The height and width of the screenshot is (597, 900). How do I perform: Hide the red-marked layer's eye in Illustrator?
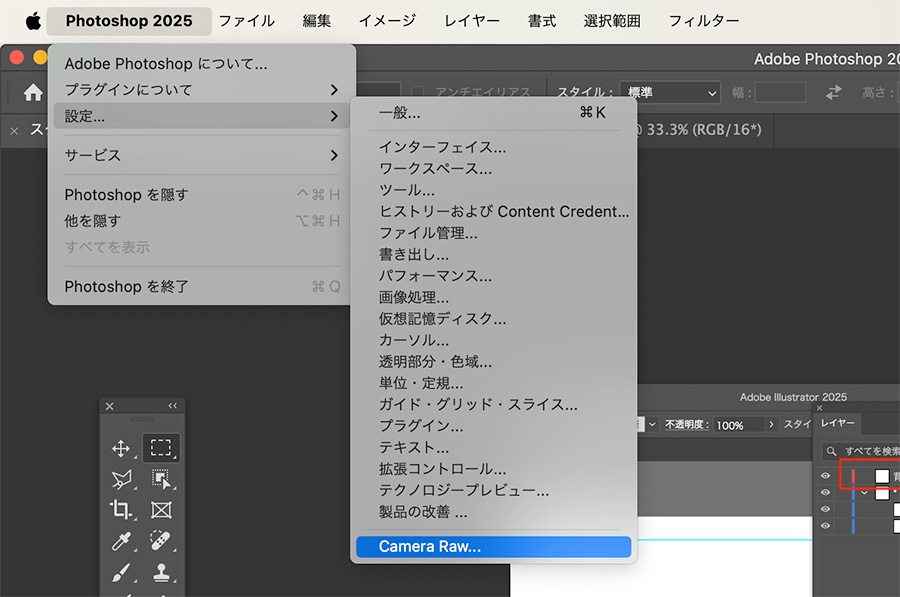[x=825, y=475]
